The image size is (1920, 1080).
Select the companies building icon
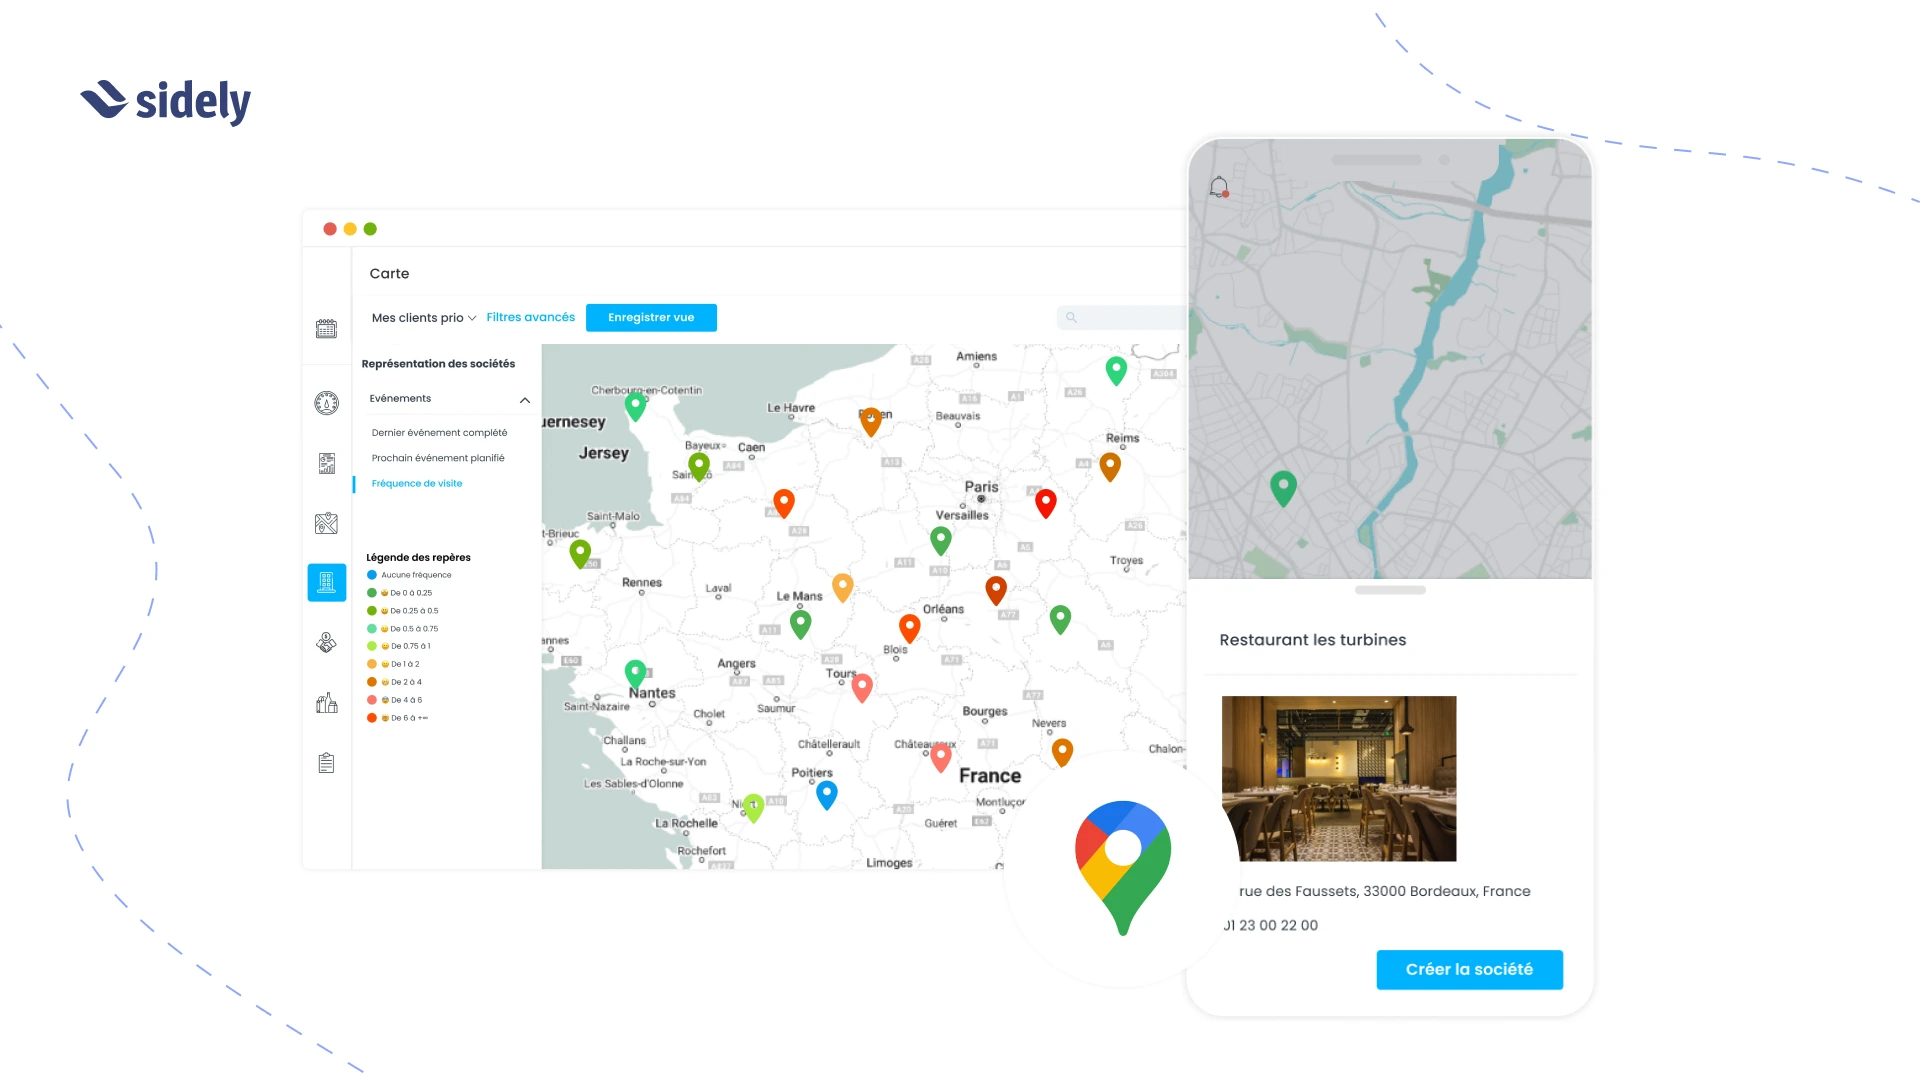click(326, 582)
